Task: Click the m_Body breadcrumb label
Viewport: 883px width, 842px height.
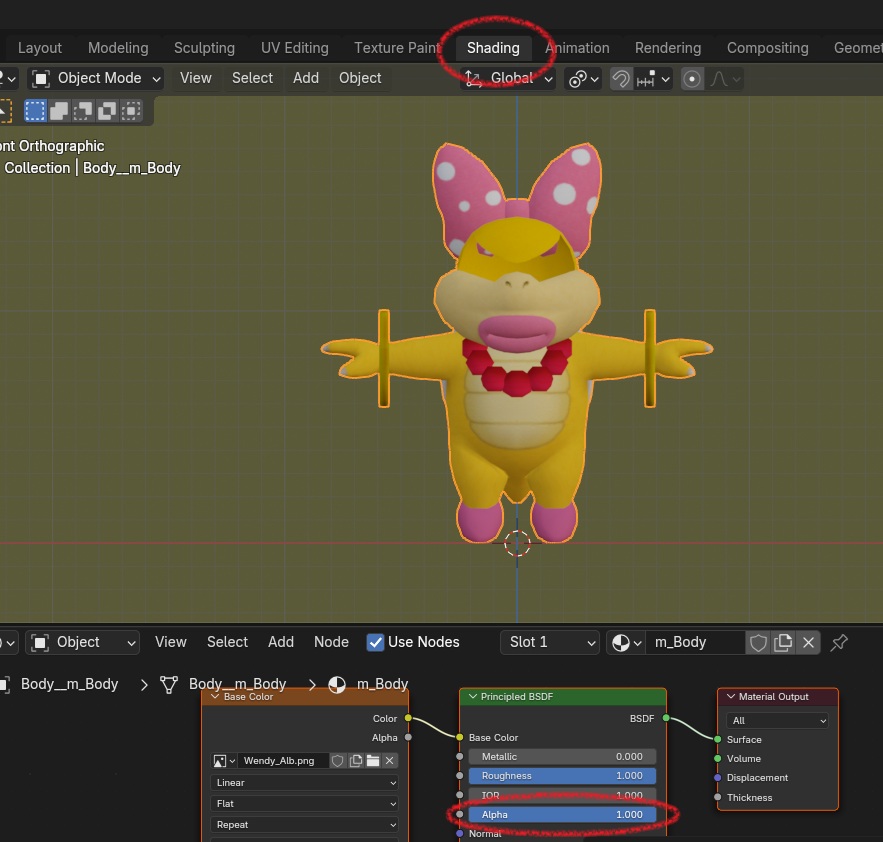Action: pos(382,684)
